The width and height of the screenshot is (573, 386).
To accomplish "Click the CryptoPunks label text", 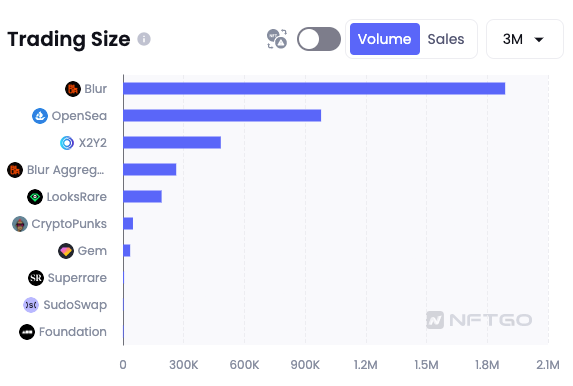I will point(69,224).
